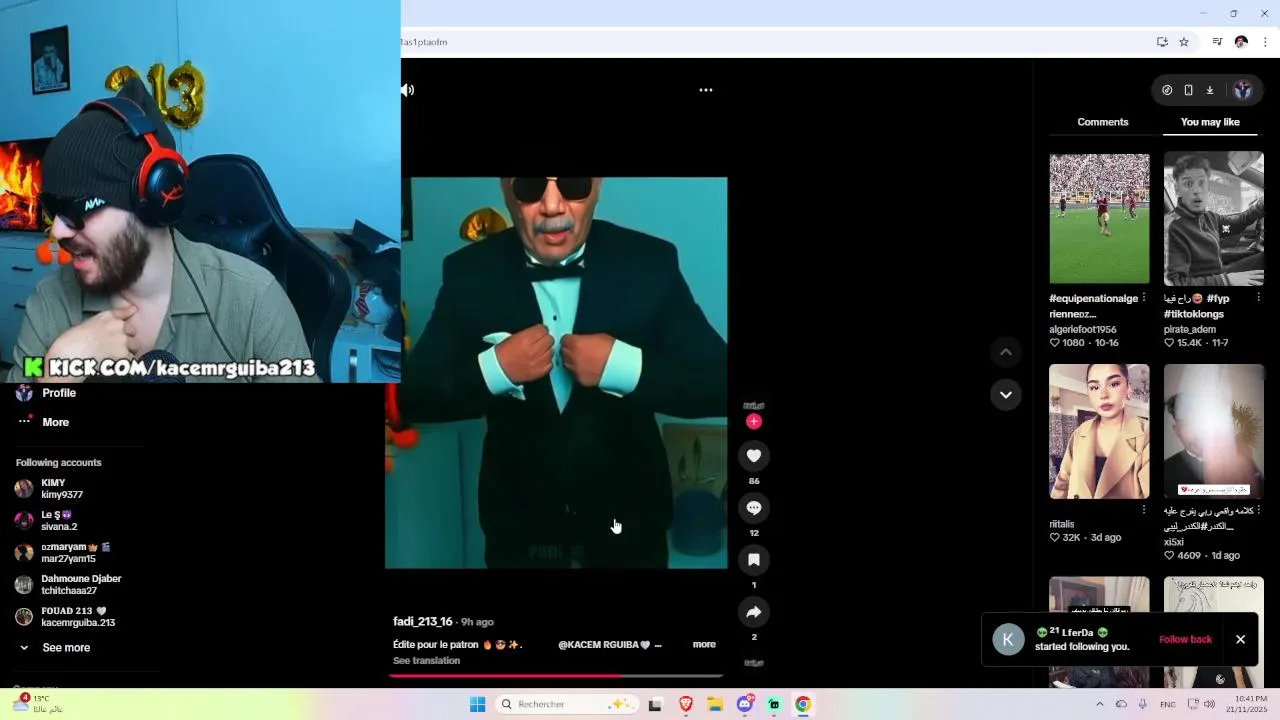
Task: Click See translation under the caption
Action: (426, 661)
